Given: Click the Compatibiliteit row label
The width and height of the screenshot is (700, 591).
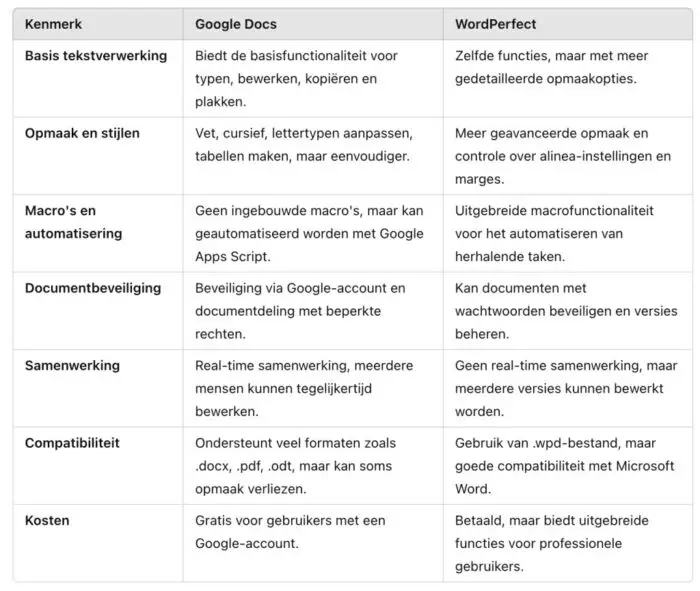Looking at the screenshot, I should tap(72, 443).
